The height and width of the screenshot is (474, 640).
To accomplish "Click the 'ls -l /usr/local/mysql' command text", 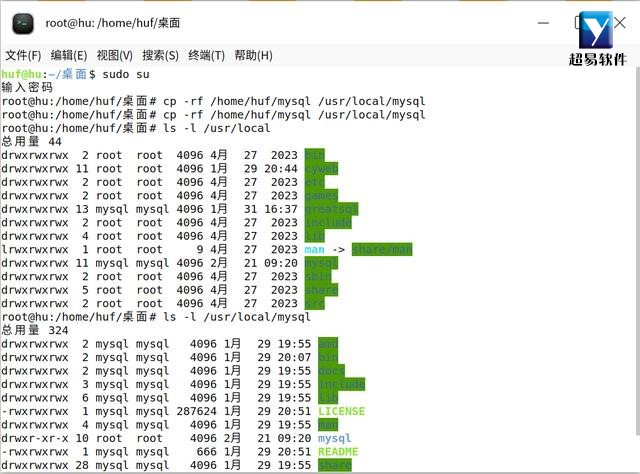I will point(237,317).
